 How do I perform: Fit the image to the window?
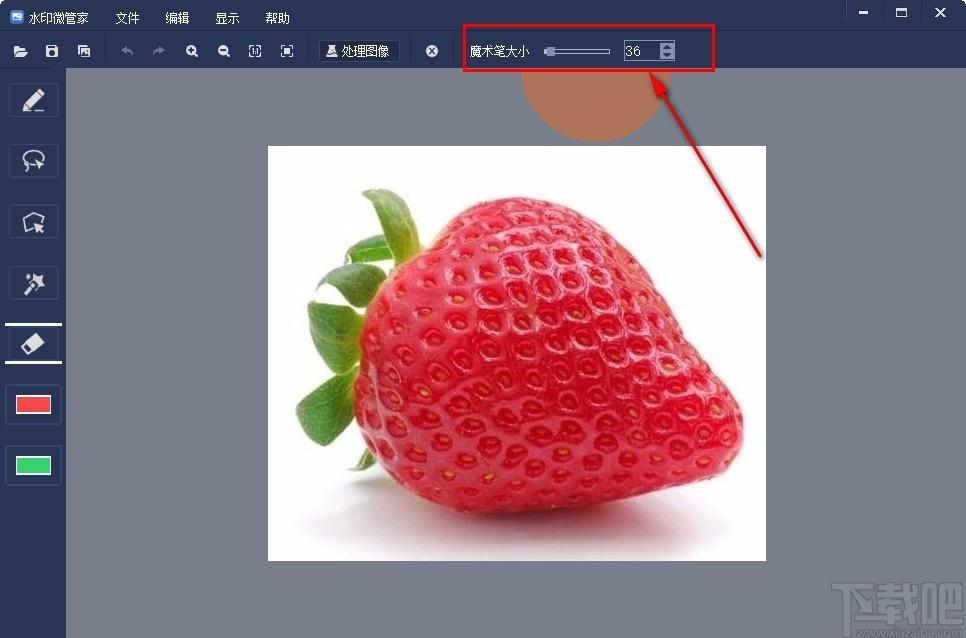click(x=287, y=51)
